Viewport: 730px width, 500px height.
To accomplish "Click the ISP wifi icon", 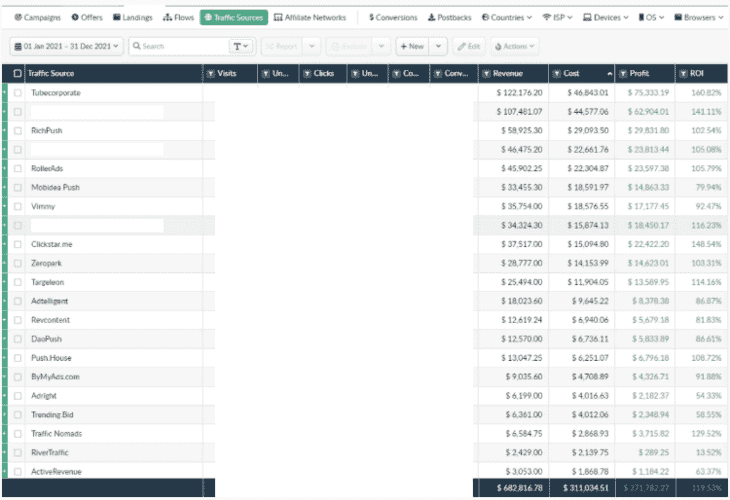I will [547, 17].
